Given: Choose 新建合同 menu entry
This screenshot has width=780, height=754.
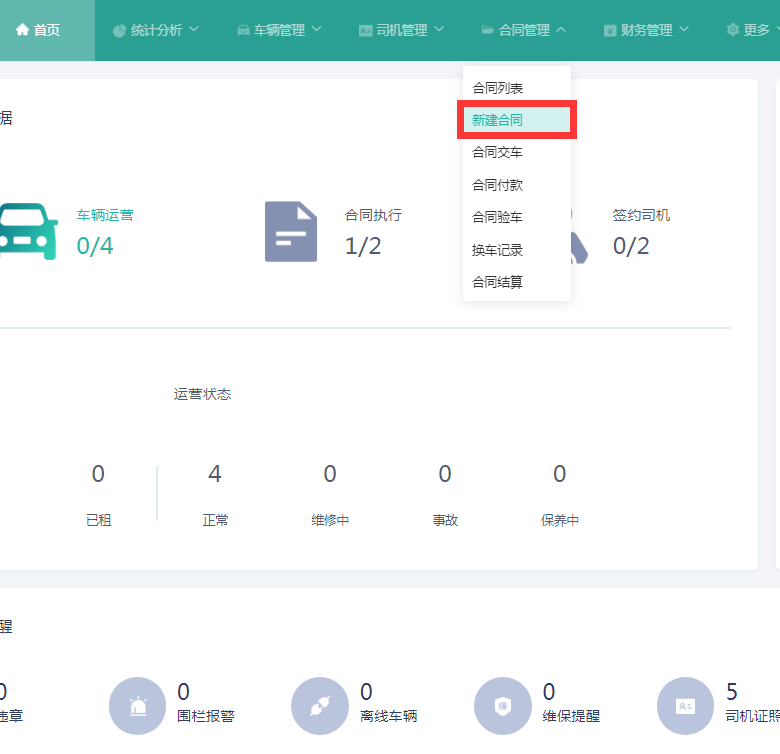Looking at the screenshot, I should click(498, 120).
